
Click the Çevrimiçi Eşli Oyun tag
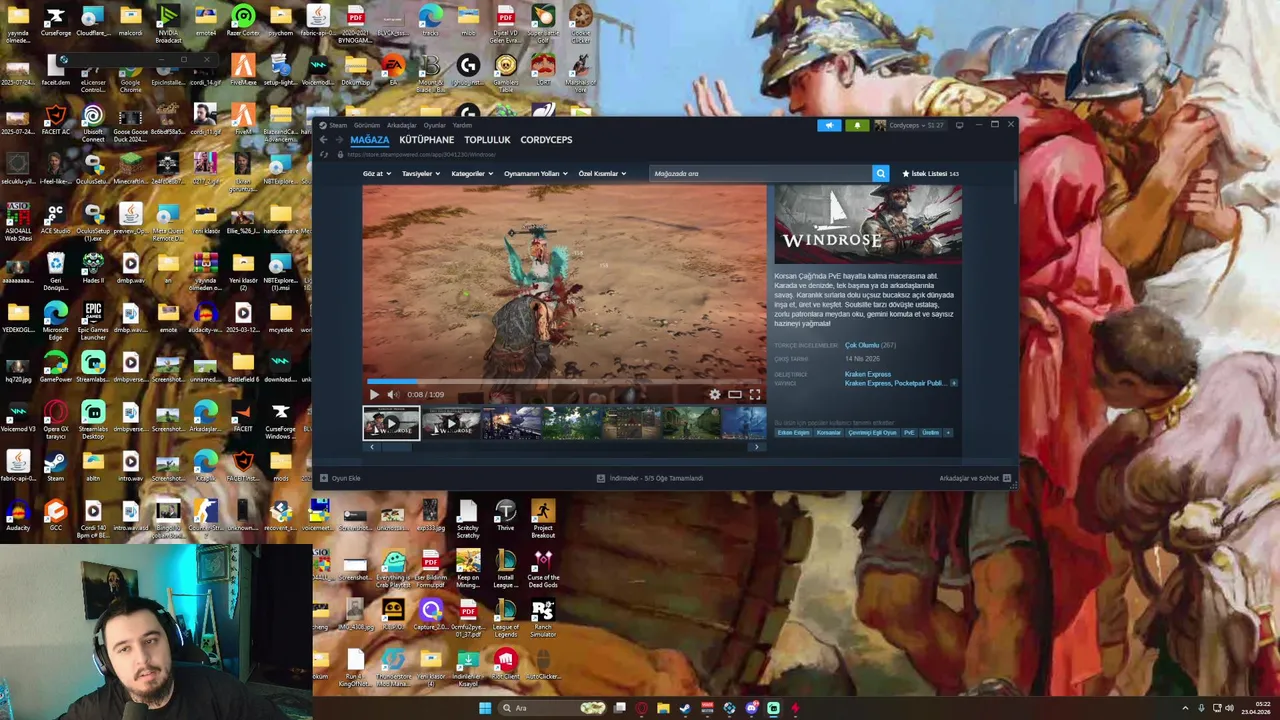(872, 433)
